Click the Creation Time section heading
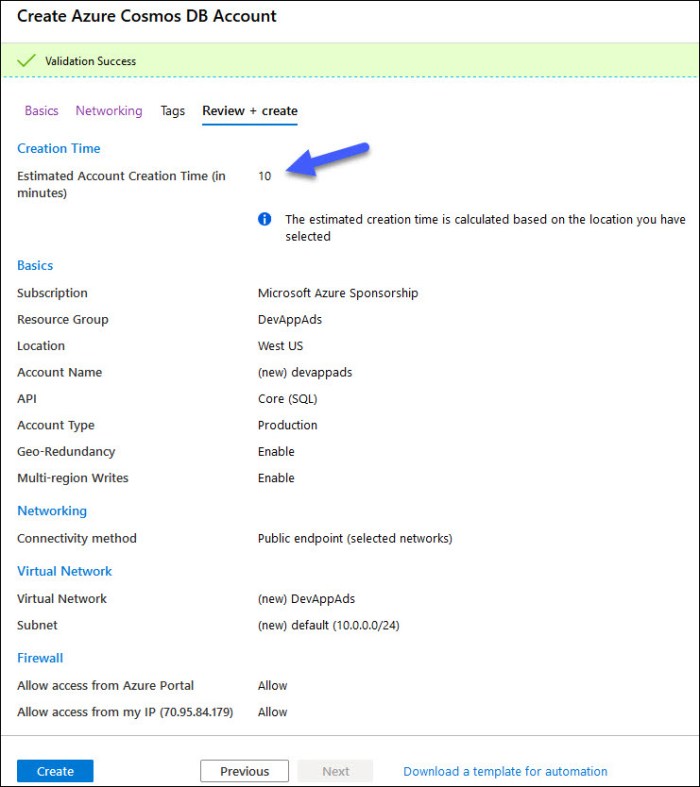 59,149
